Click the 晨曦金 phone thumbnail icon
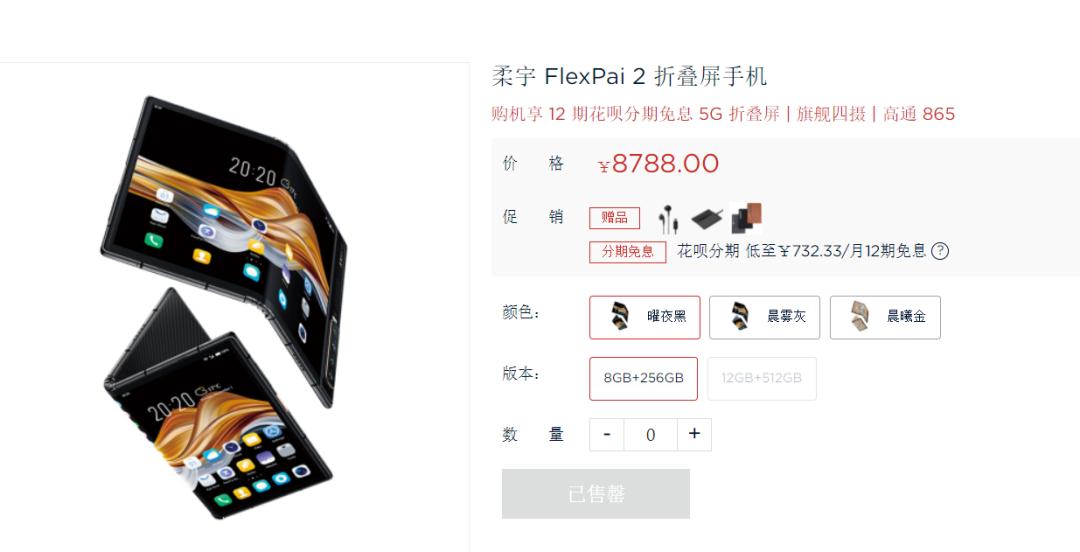Viewport: 1080px width, 552px height. point(859,316)
